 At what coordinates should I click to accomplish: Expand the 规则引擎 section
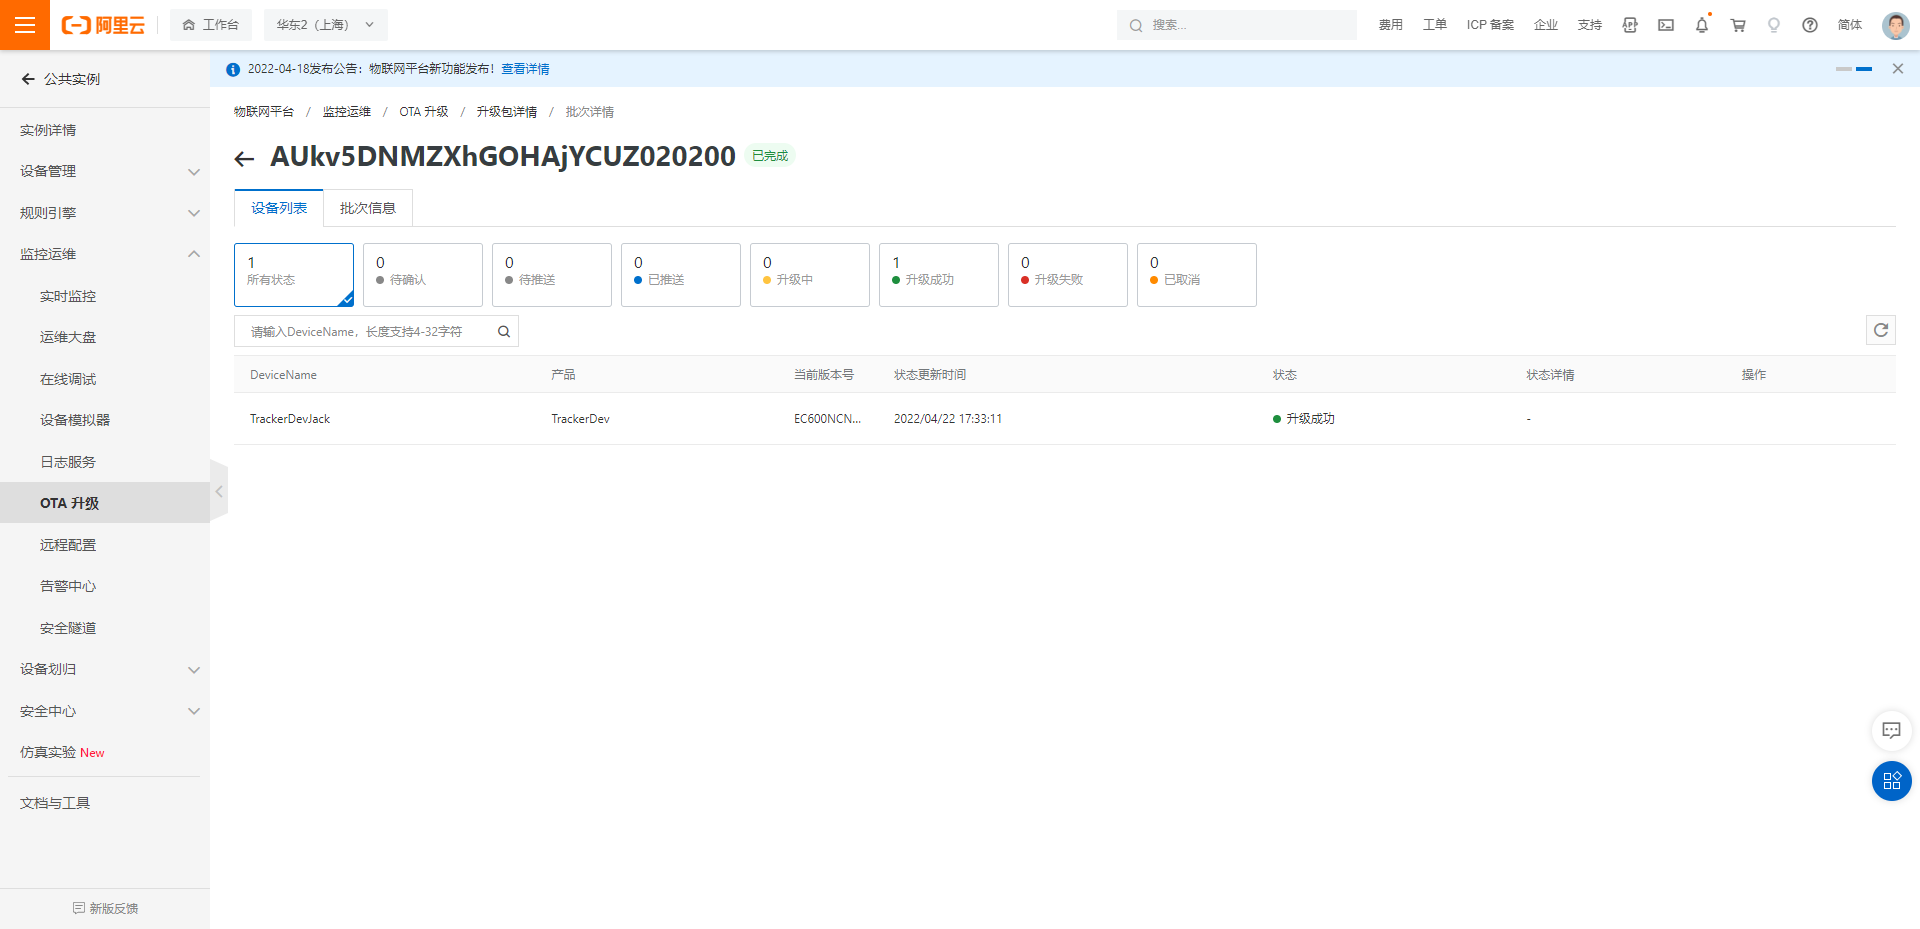pyautogui.click(x=105, y=213)
